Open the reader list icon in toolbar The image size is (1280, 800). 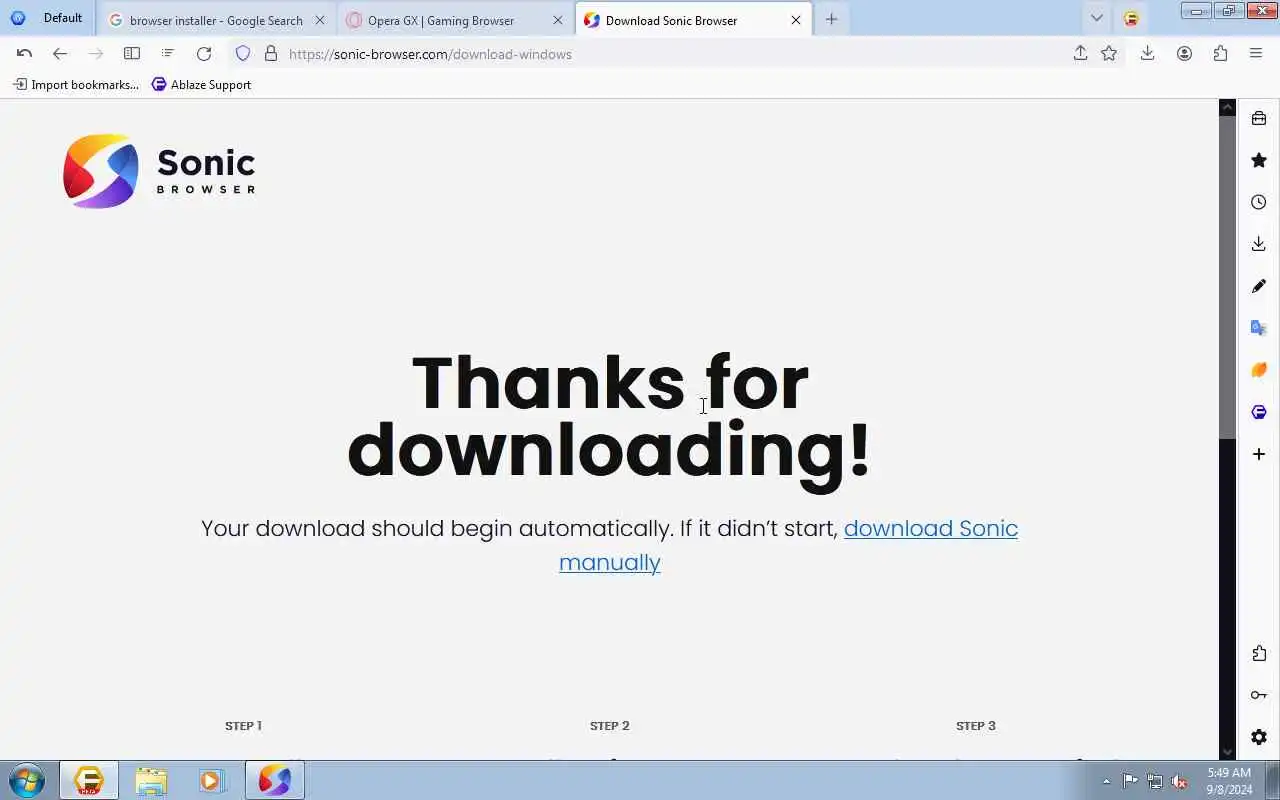point(167,54)
